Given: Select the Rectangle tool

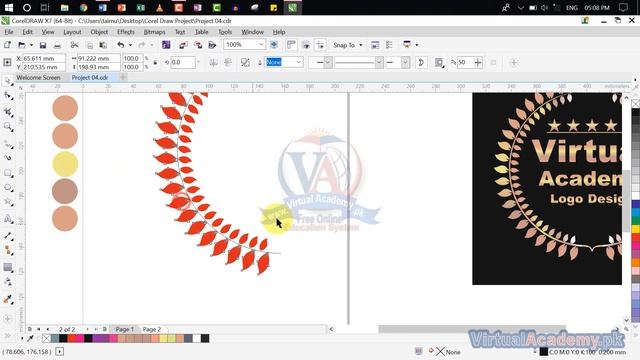Looking at the screenshot, I should (x=7, y=173).
